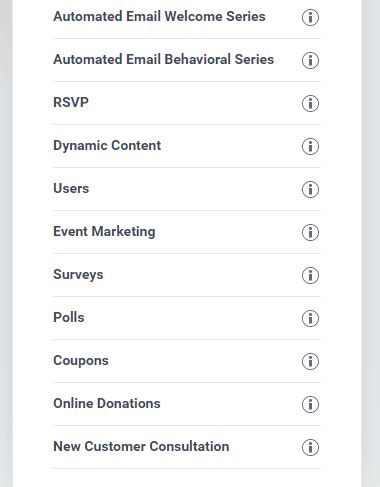Click the Surveys feature label

coord(78,275)
